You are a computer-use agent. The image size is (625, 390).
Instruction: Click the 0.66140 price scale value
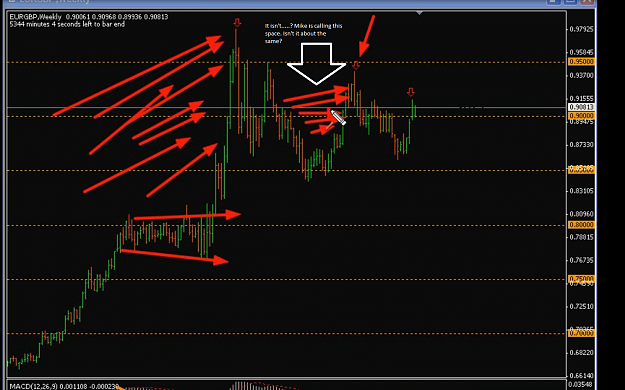click(582, 376)
